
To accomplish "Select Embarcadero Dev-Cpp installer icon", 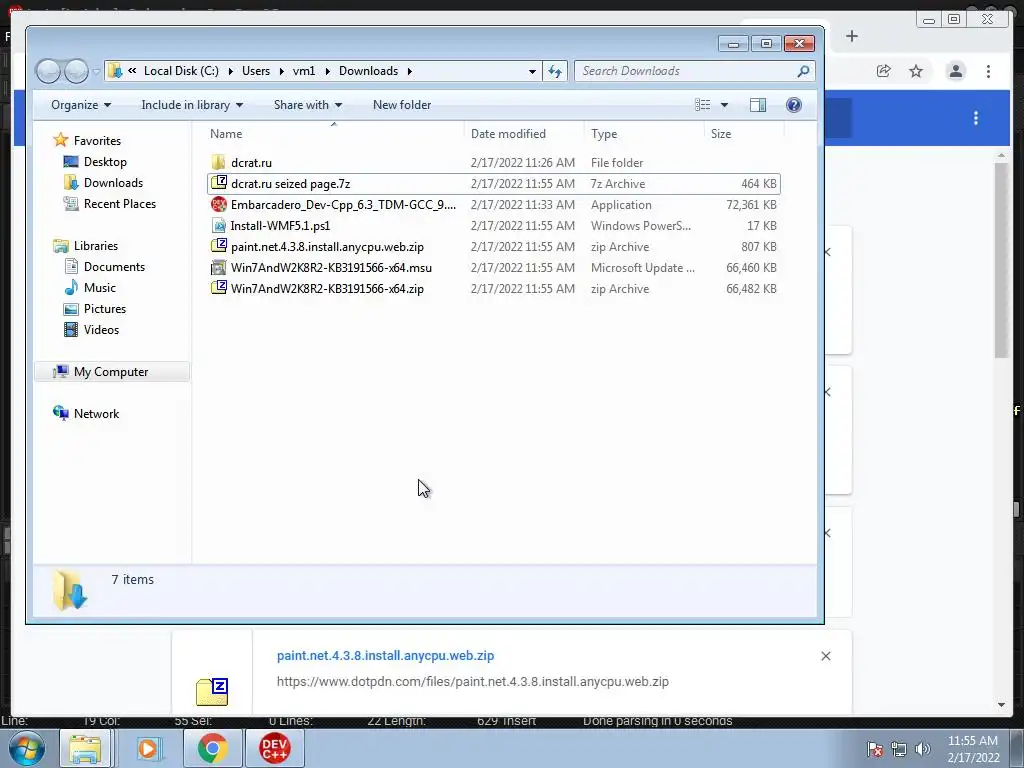I will pyautogui.click(x=219, y=204).
